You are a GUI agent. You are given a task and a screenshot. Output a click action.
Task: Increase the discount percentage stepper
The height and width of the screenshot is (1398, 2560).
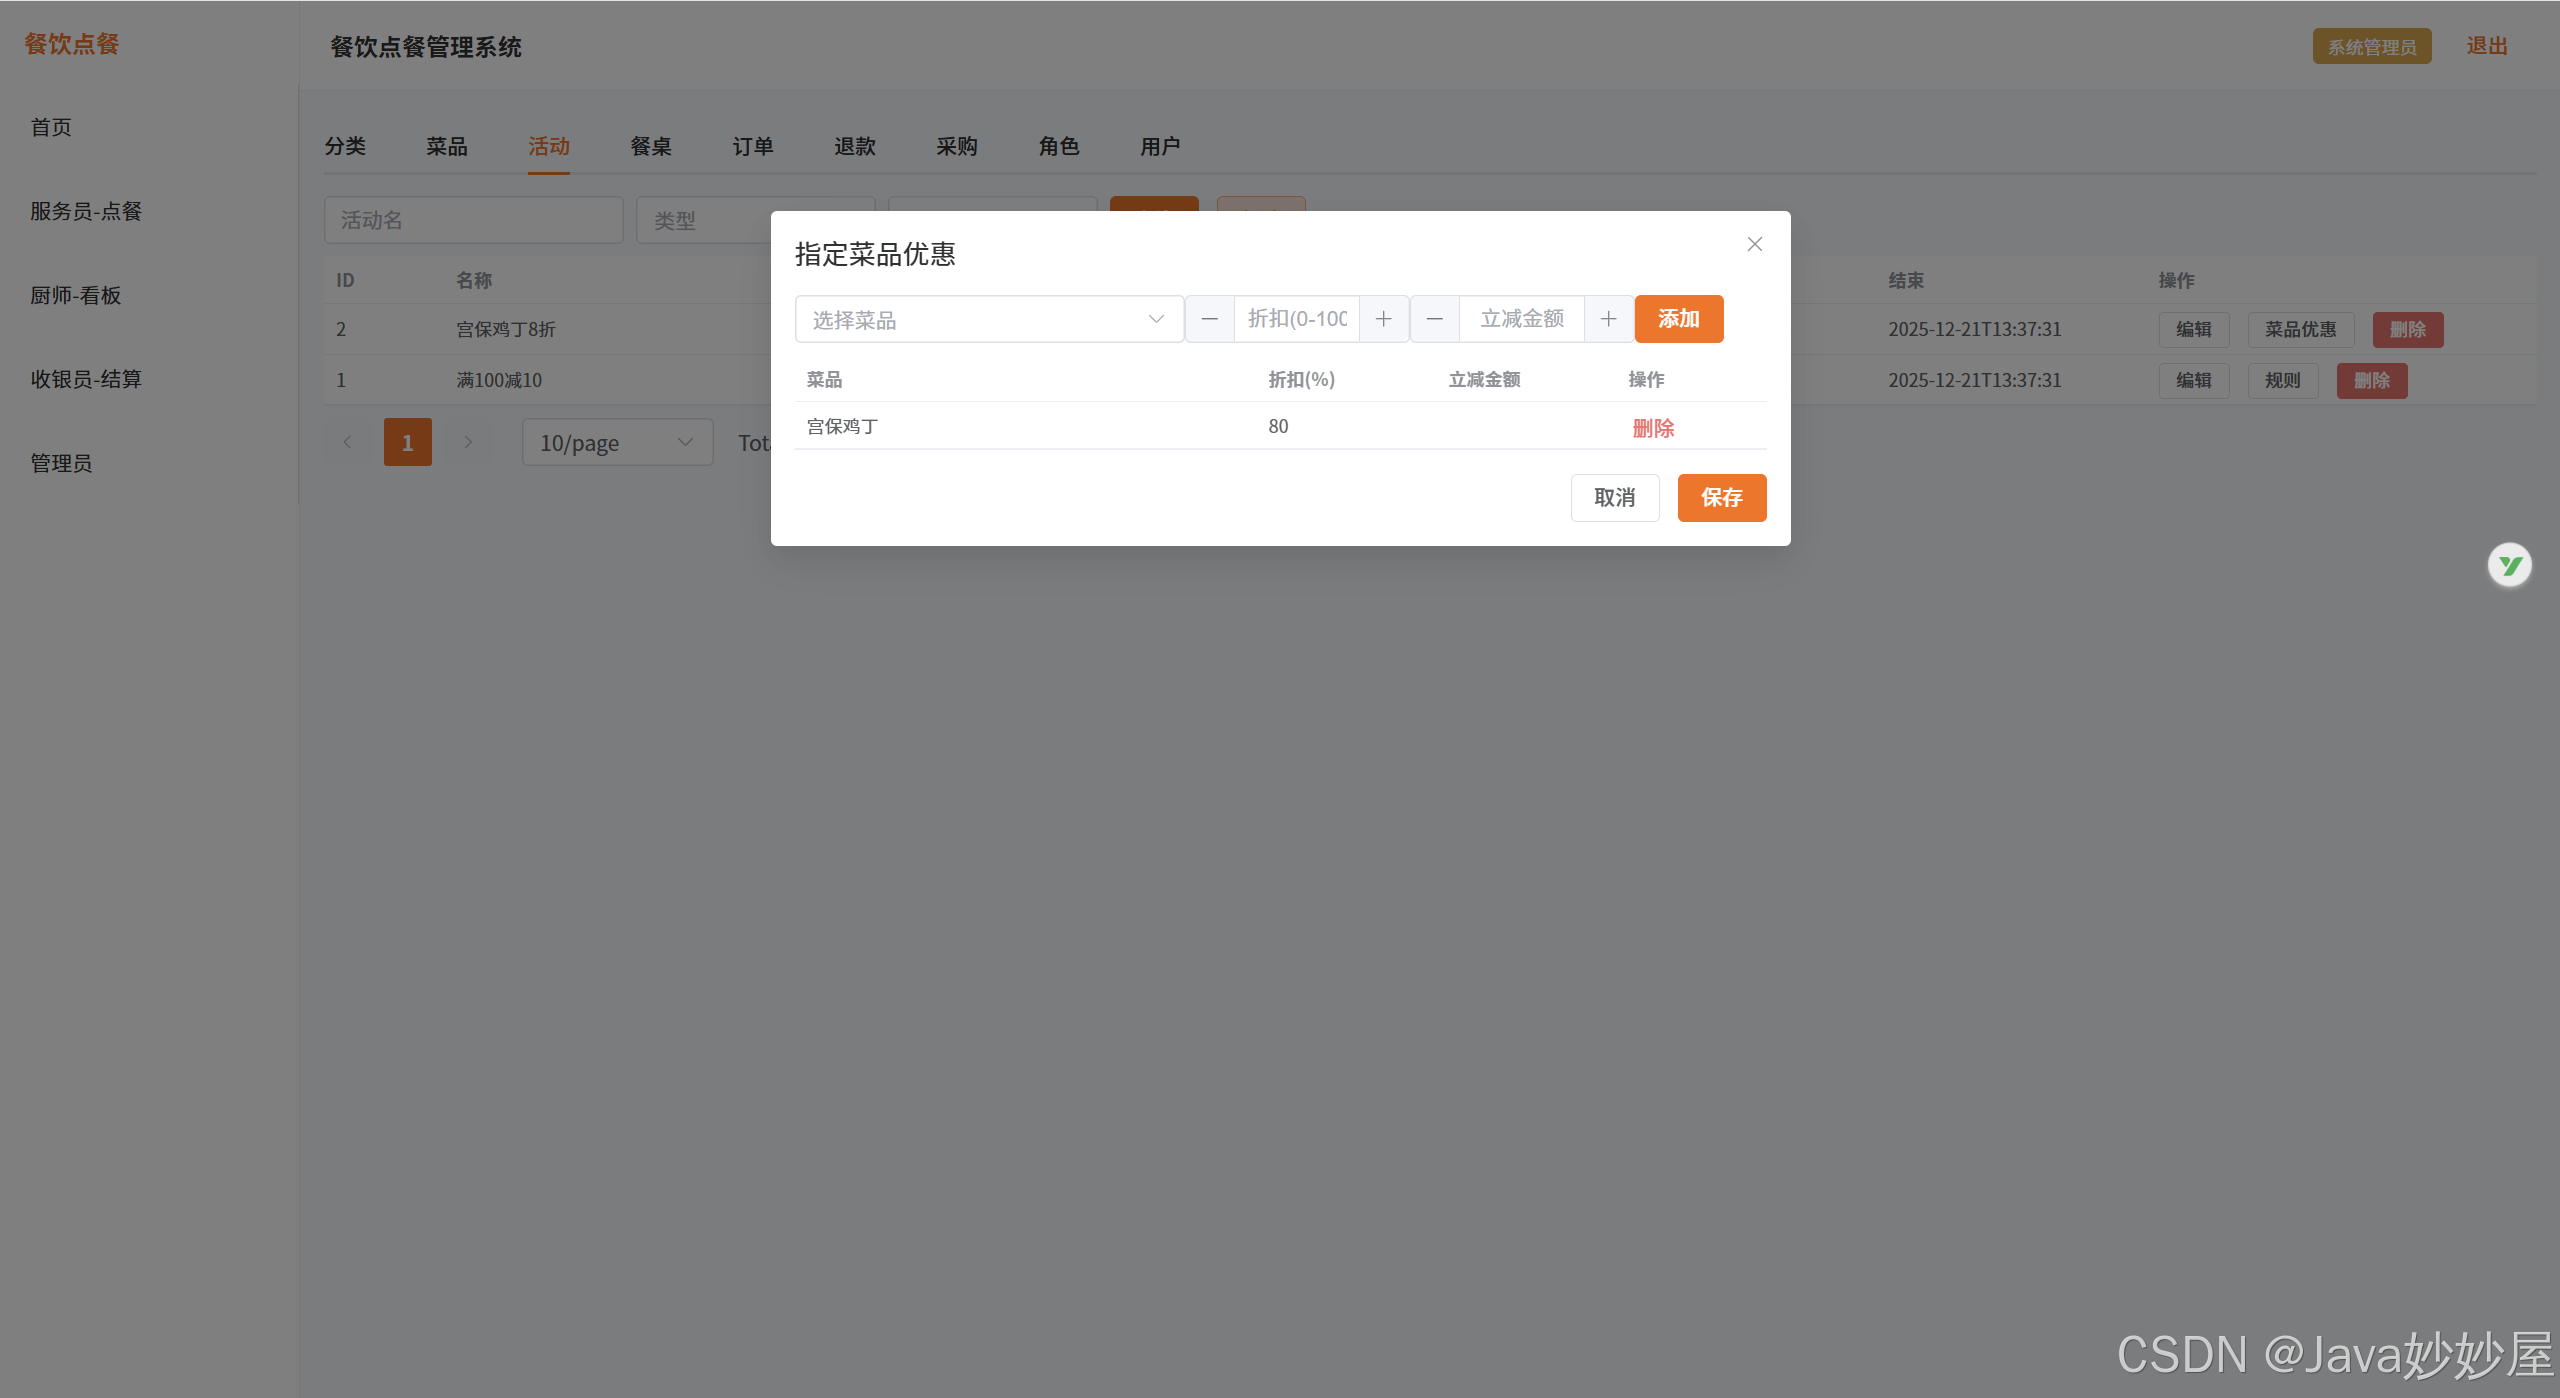(1384, 319)
